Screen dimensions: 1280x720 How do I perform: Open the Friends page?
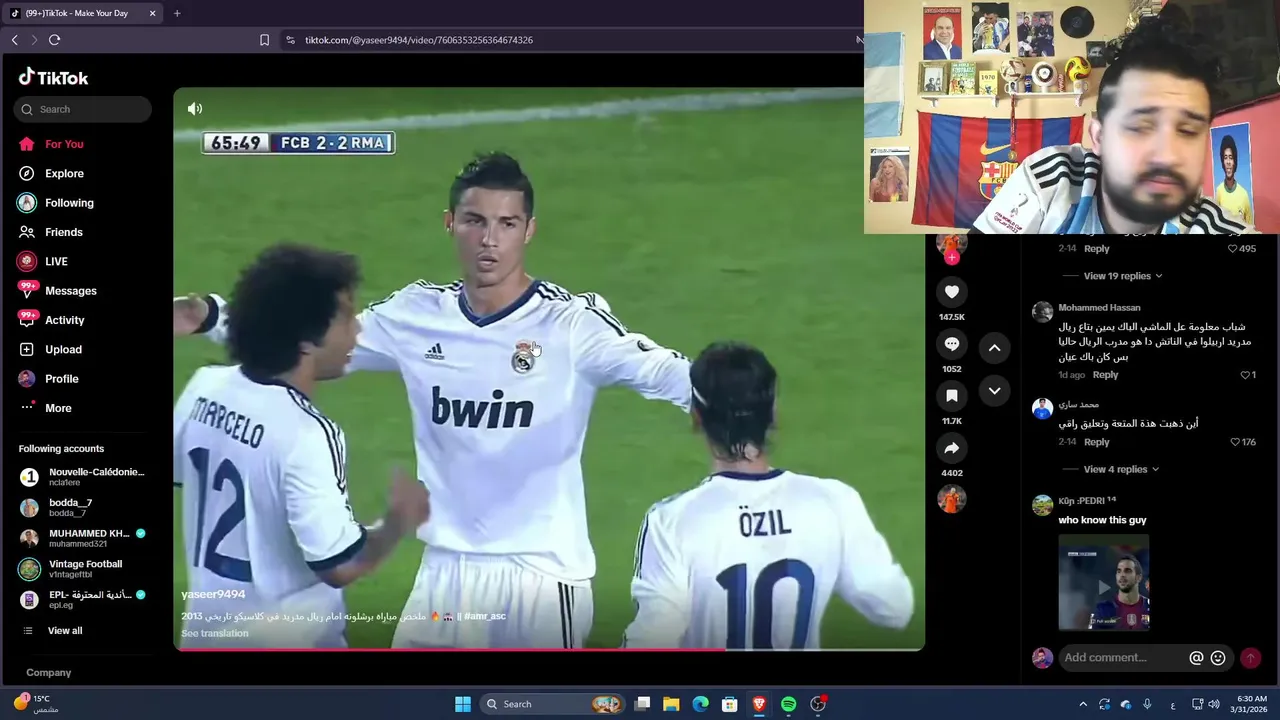point(63,232)
